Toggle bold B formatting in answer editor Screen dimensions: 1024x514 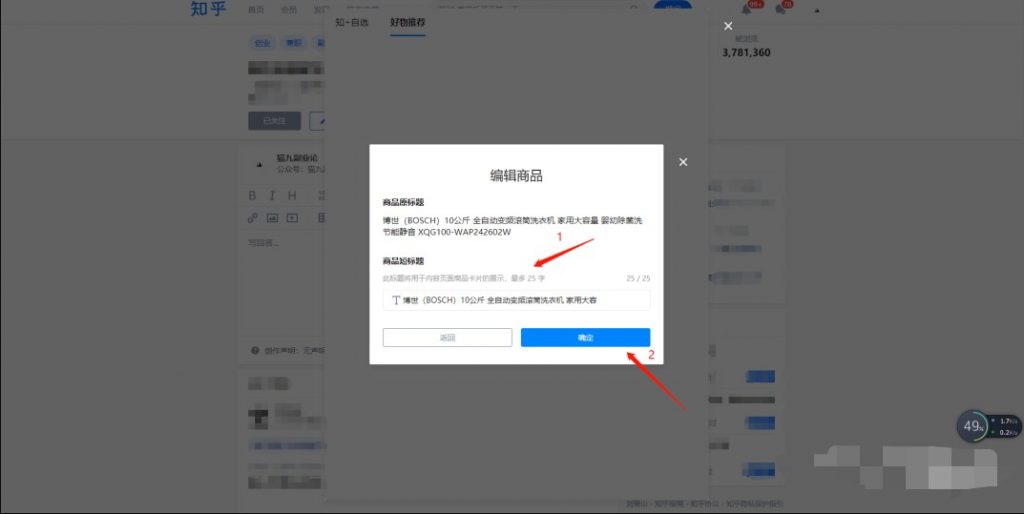tap(252, 195)
